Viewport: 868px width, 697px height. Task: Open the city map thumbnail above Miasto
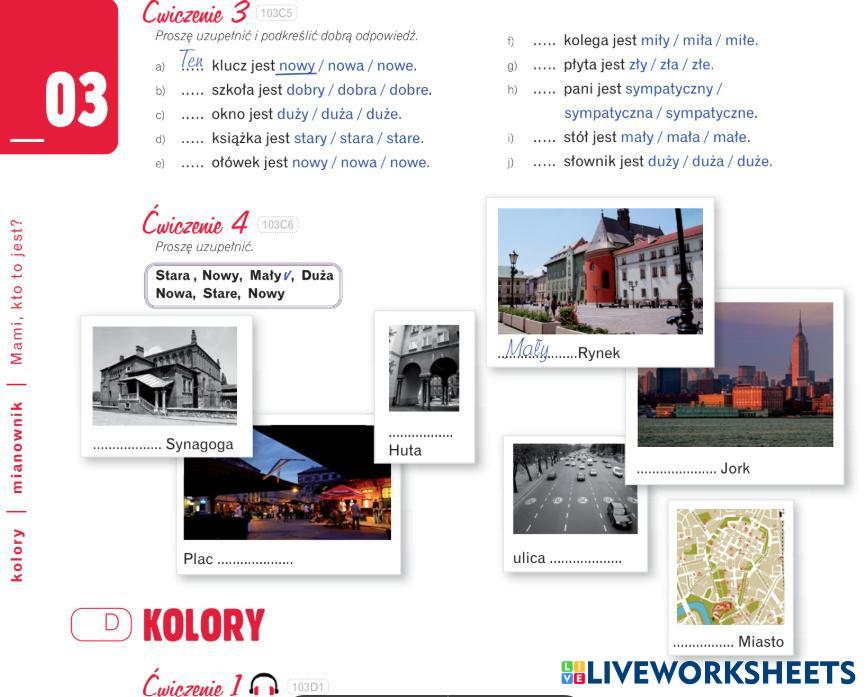(x=729, y=567)
